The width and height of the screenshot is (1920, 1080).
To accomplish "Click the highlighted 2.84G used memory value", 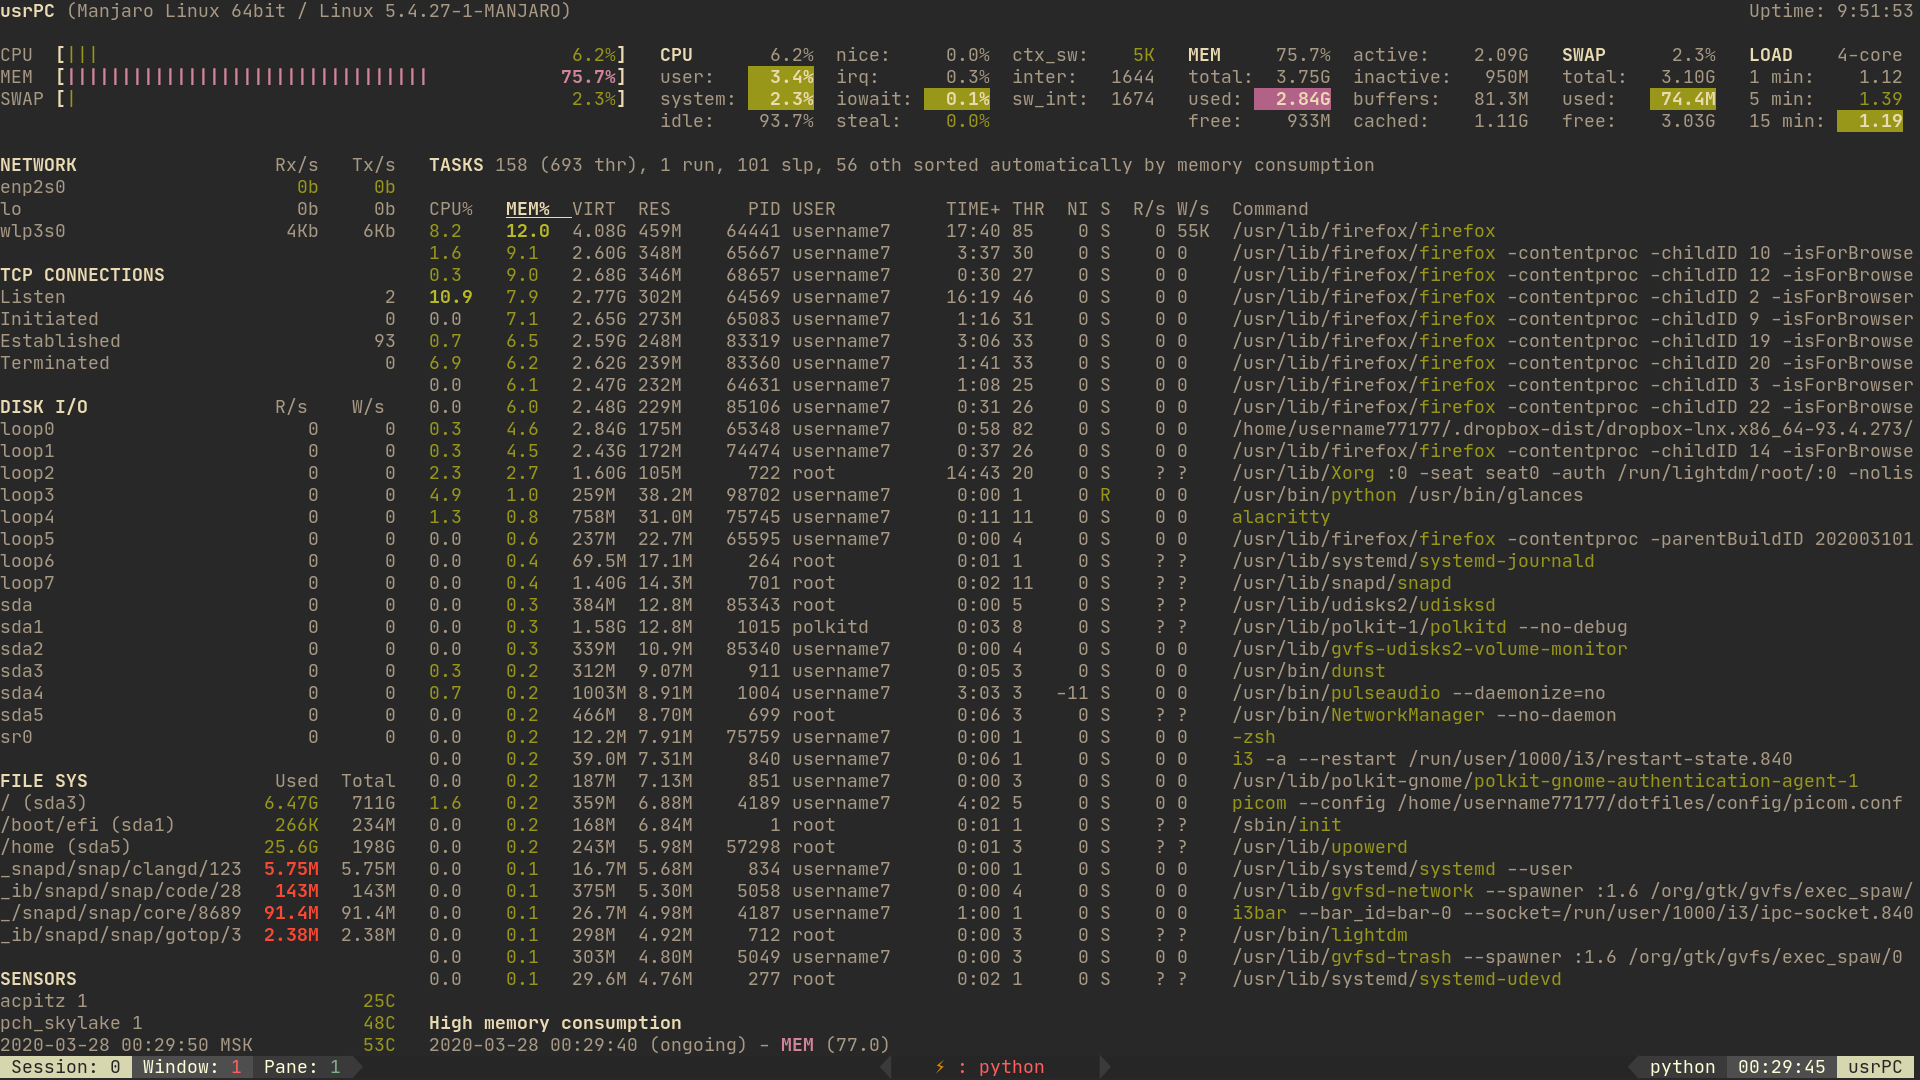I will coord(1292,99).
